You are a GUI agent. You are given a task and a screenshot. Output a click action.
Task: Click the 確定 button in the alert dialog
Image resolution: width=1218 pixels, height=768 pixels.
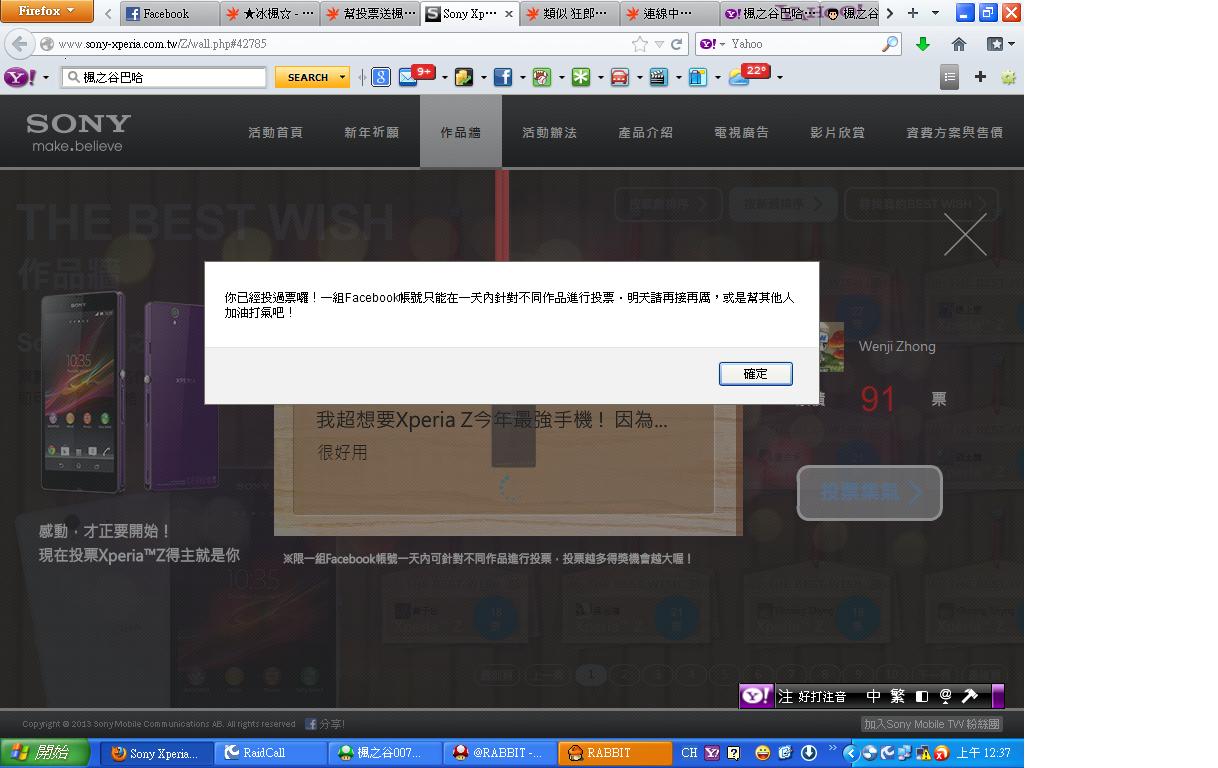point(755,373)
